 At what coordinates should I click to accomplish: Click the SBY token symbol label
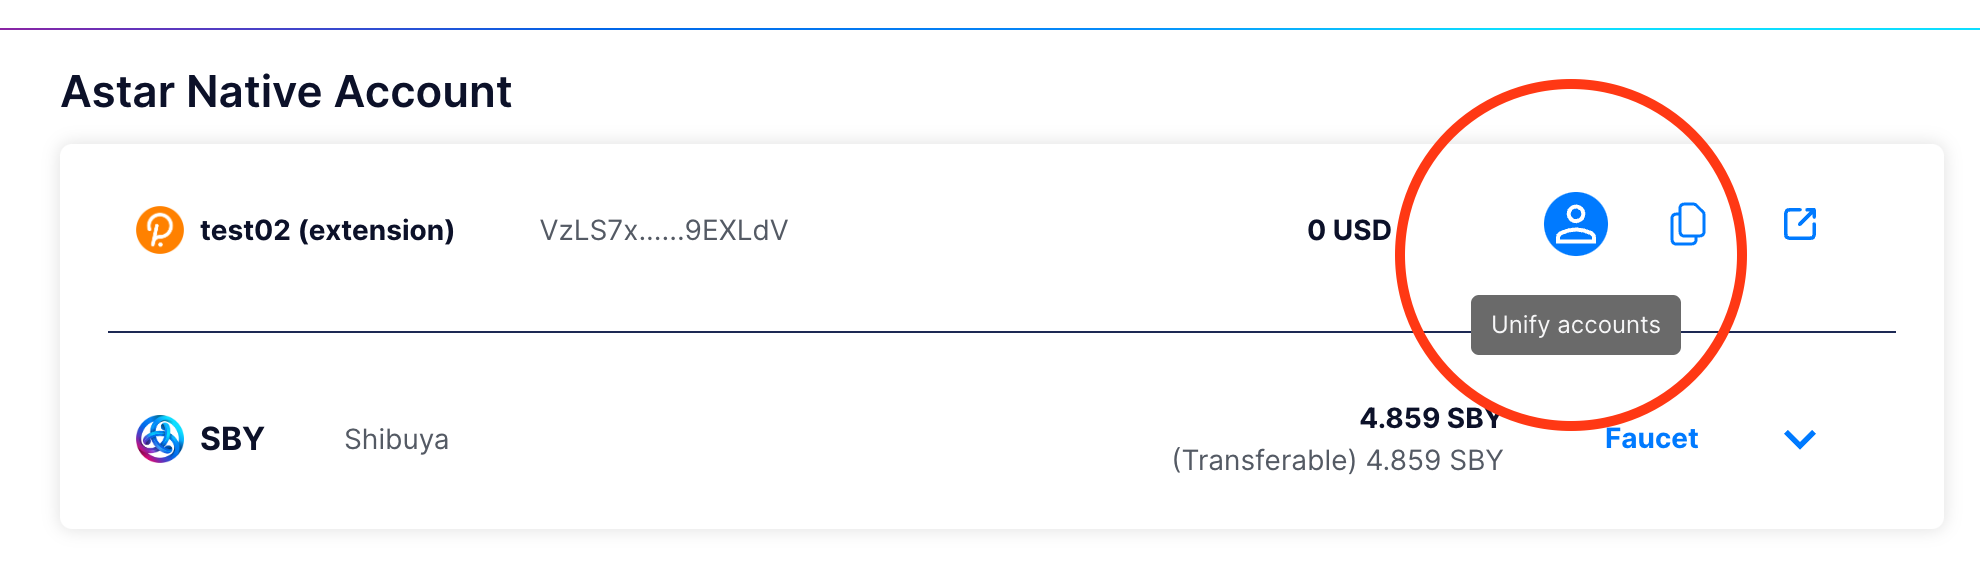point(232,439)
